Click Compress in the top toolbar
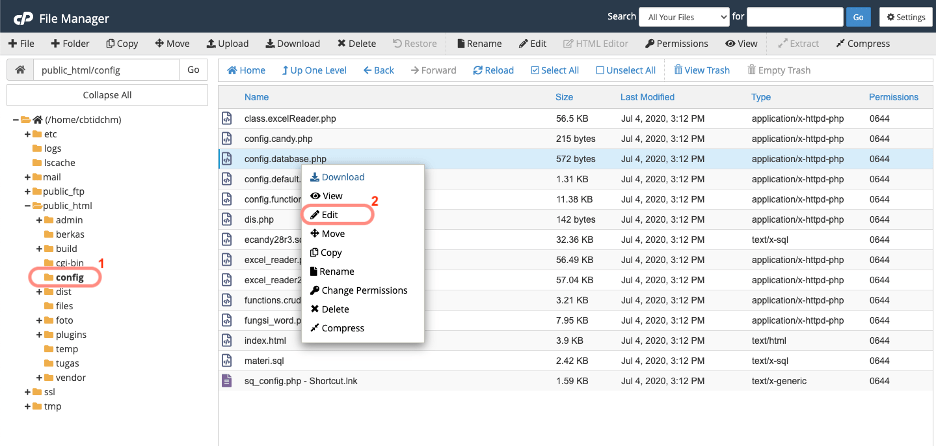Screen dimensions: 936x446 click(863, 44)
